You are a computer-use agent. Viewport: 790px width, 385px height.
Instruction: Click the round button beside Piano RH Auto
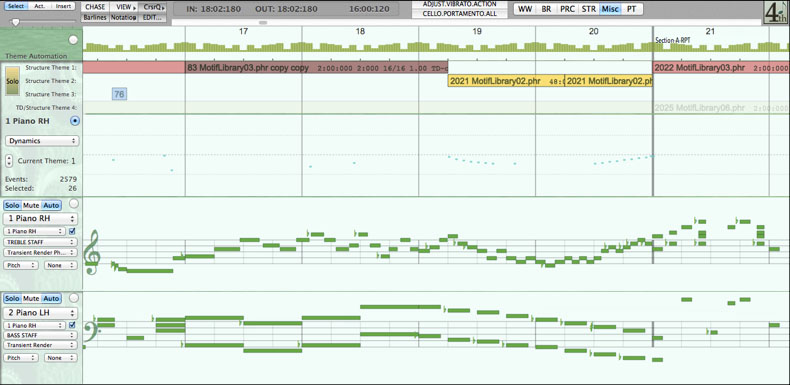pos(74,204)
